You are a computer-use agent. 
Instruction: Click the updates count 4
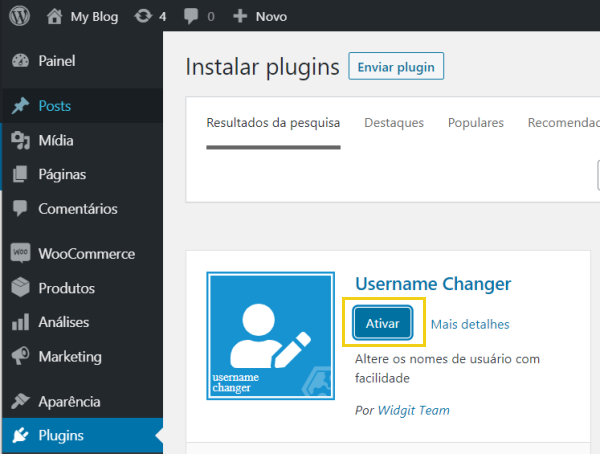[163, 16]
